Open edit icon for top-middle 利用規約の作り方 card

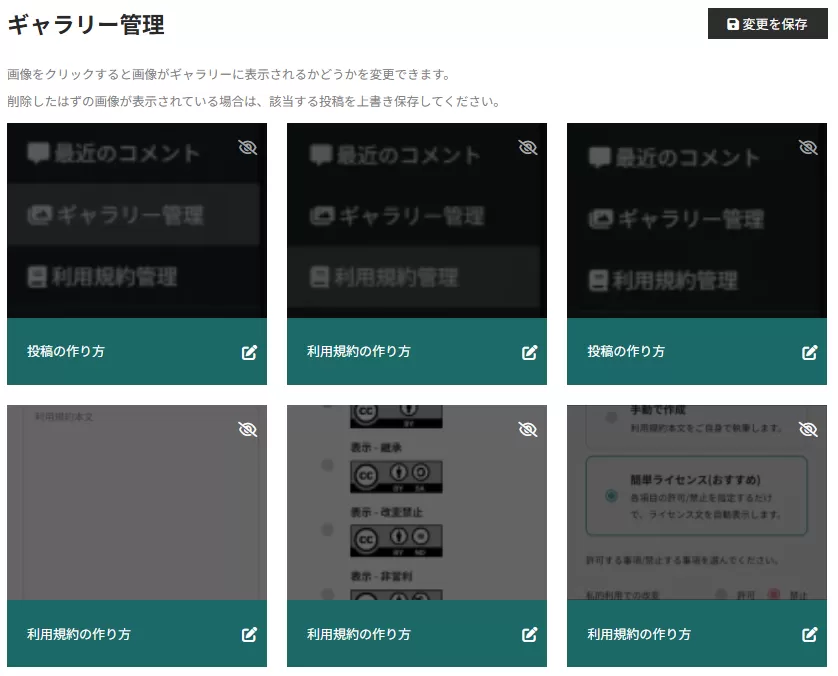click(x=529, y=352)
